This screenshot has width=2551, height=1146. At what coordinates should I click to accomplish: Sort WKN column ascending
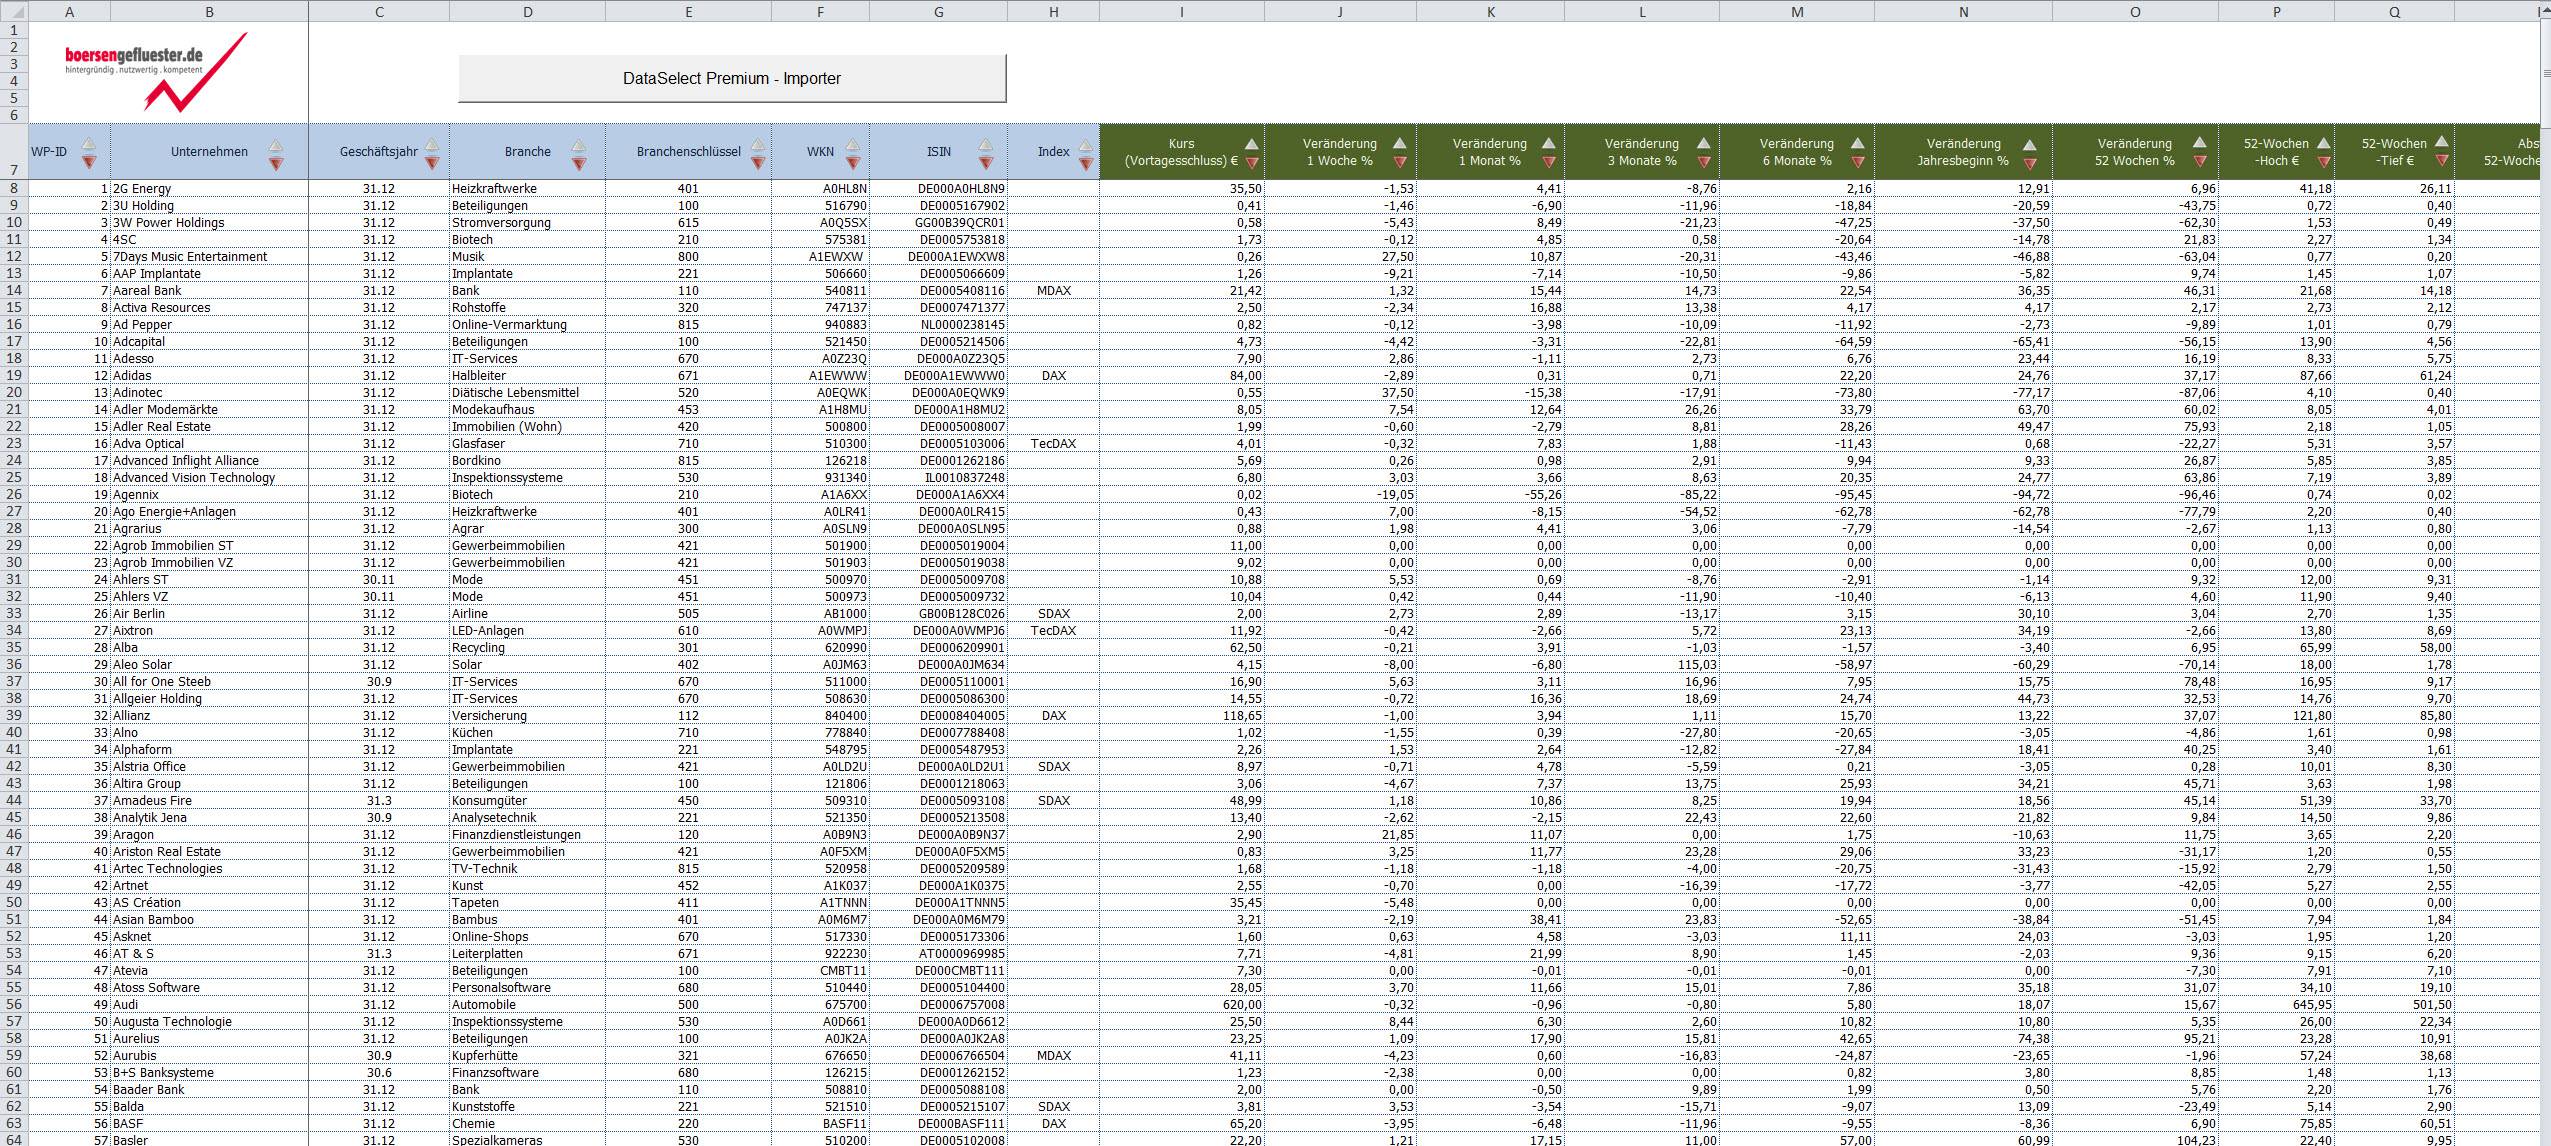point(853,143)
